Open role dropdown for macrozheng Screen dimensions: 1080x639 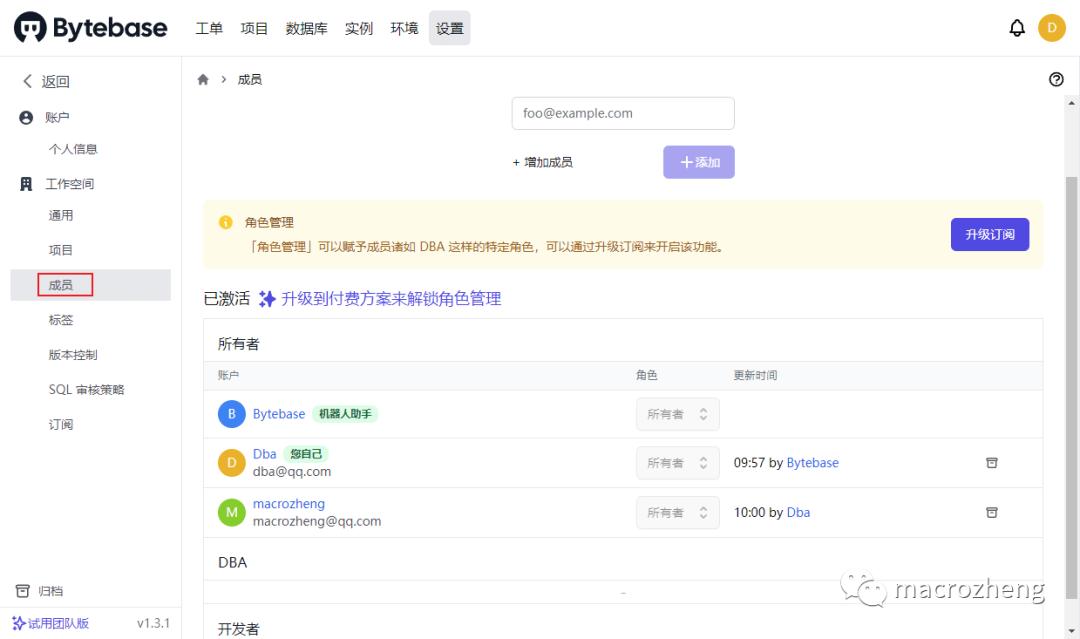click(x=678, y=512)
